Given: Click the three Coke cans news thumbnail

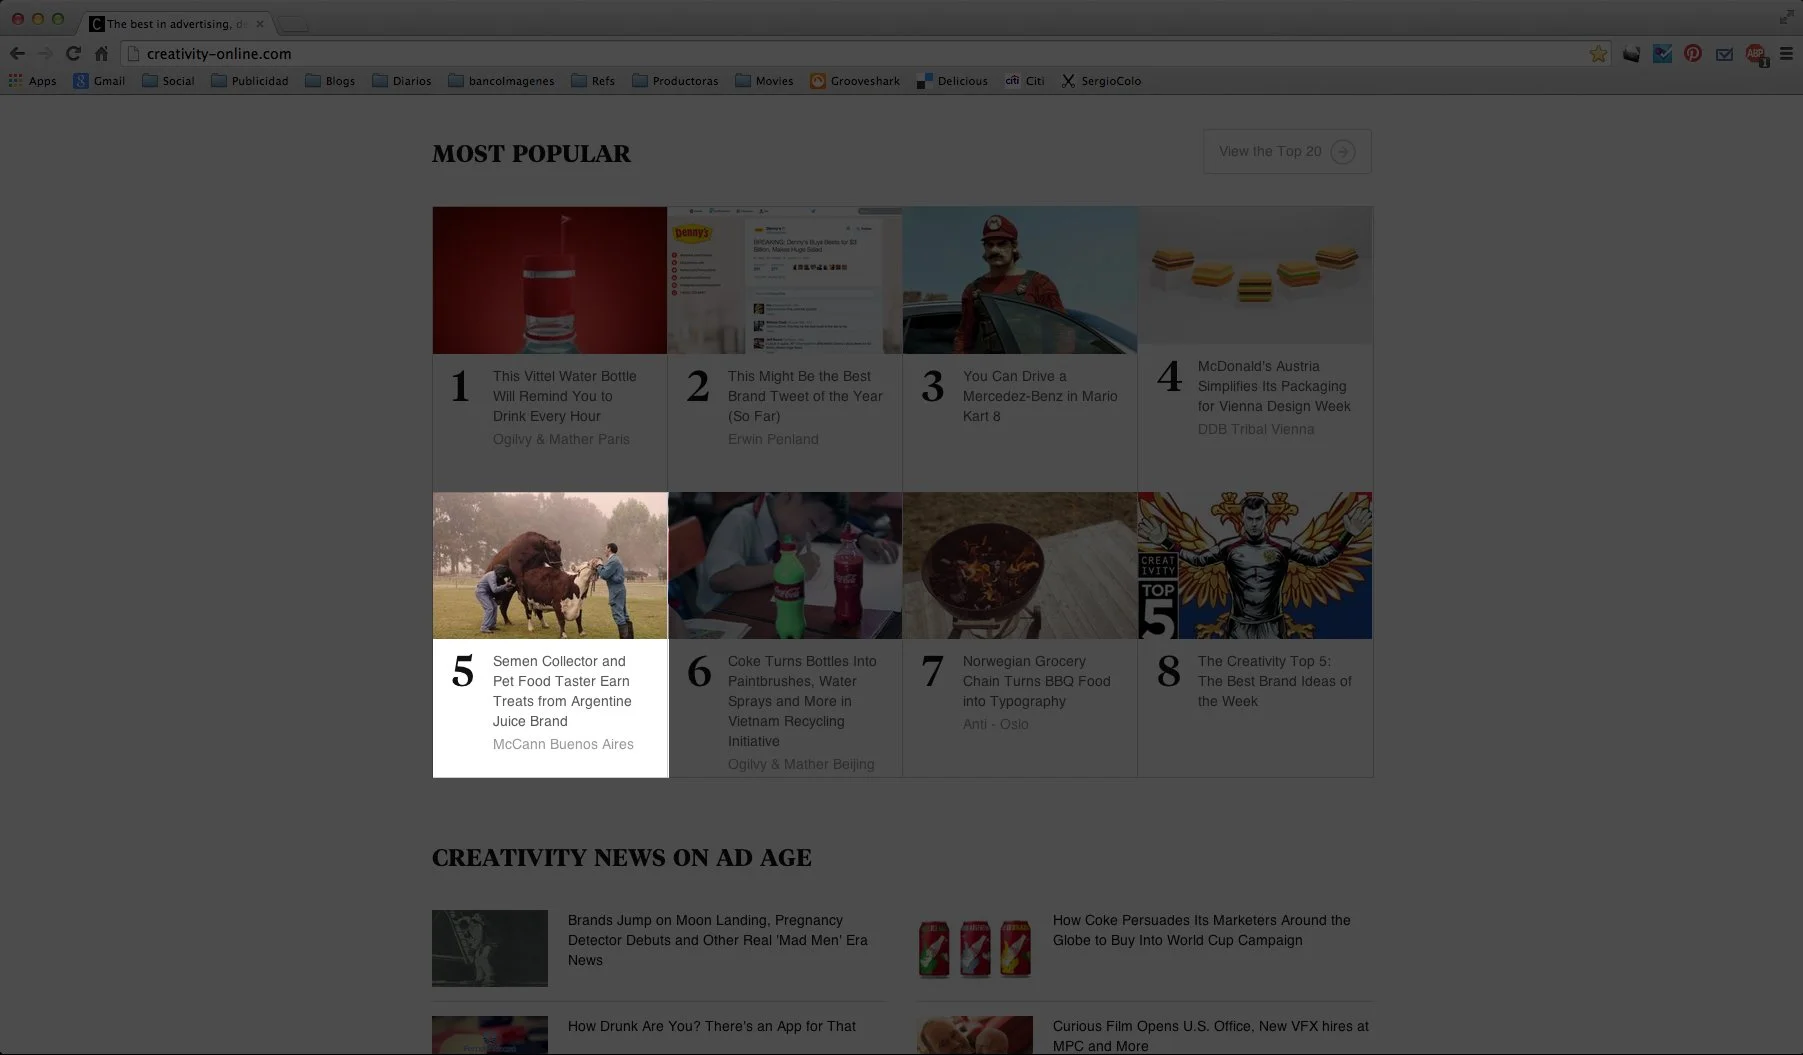Looking at the screenshot, I should 975,948.
